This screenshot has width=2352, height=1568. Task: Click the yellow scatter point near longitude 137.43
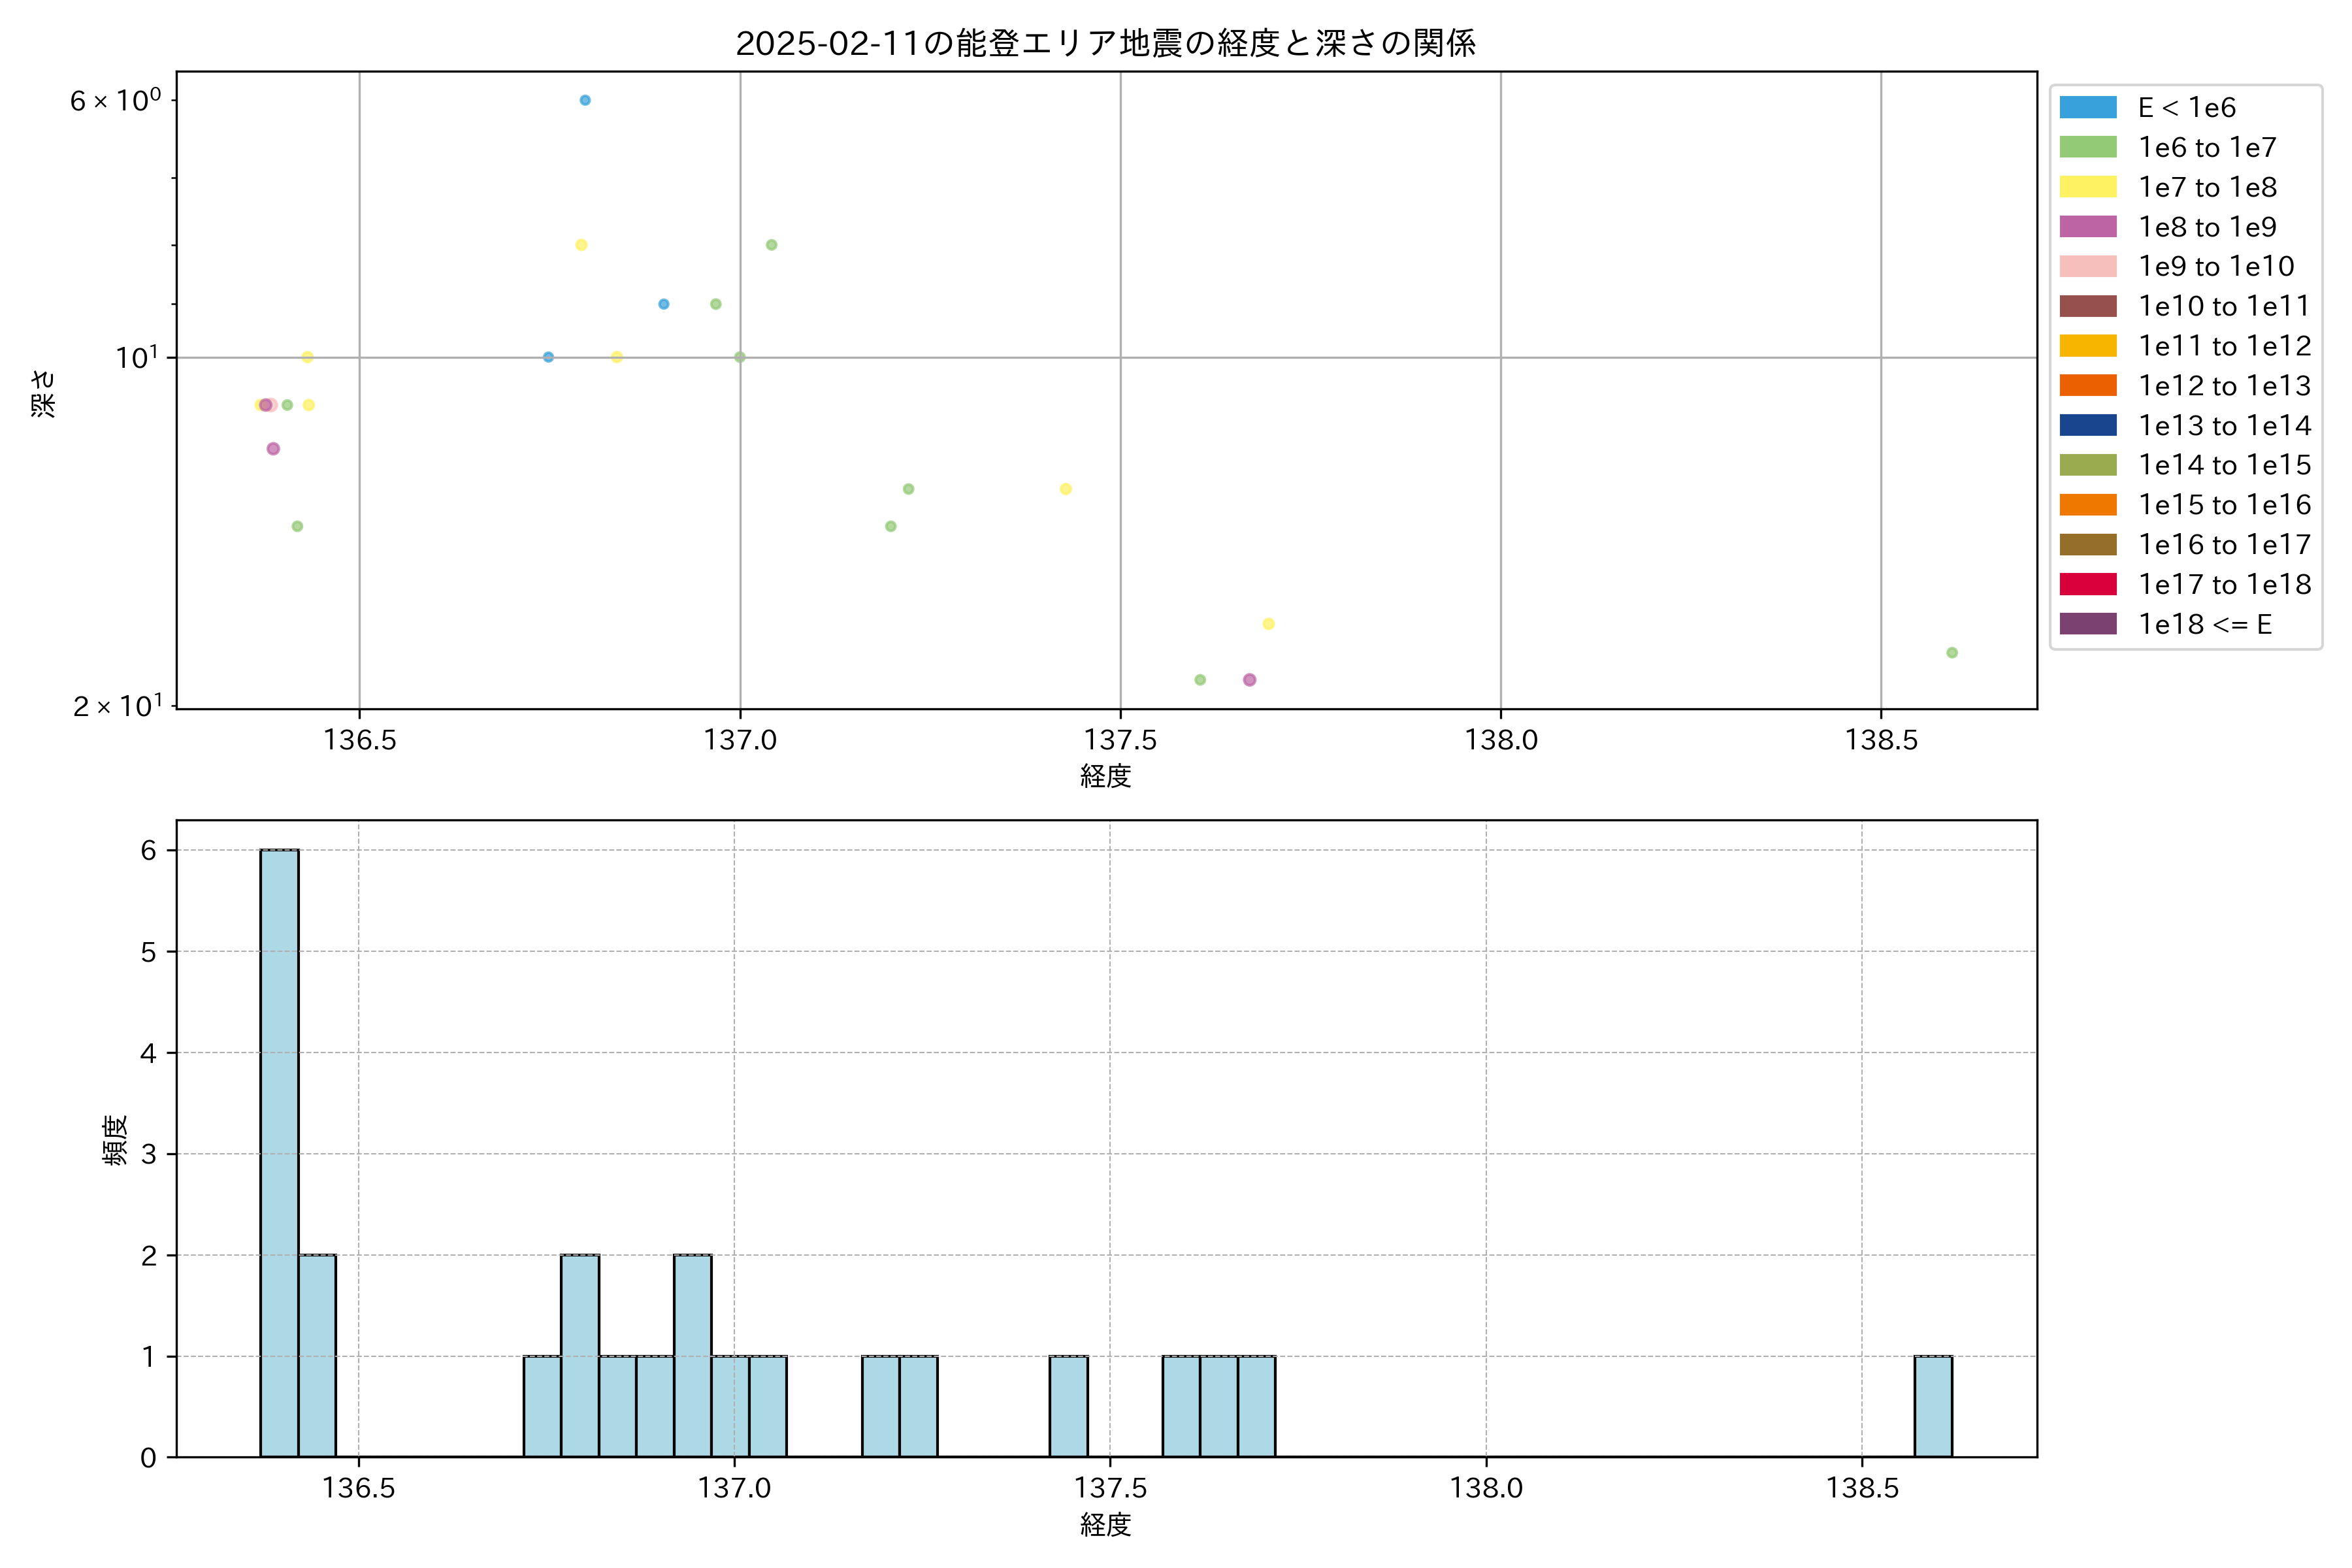point(1065,489)
